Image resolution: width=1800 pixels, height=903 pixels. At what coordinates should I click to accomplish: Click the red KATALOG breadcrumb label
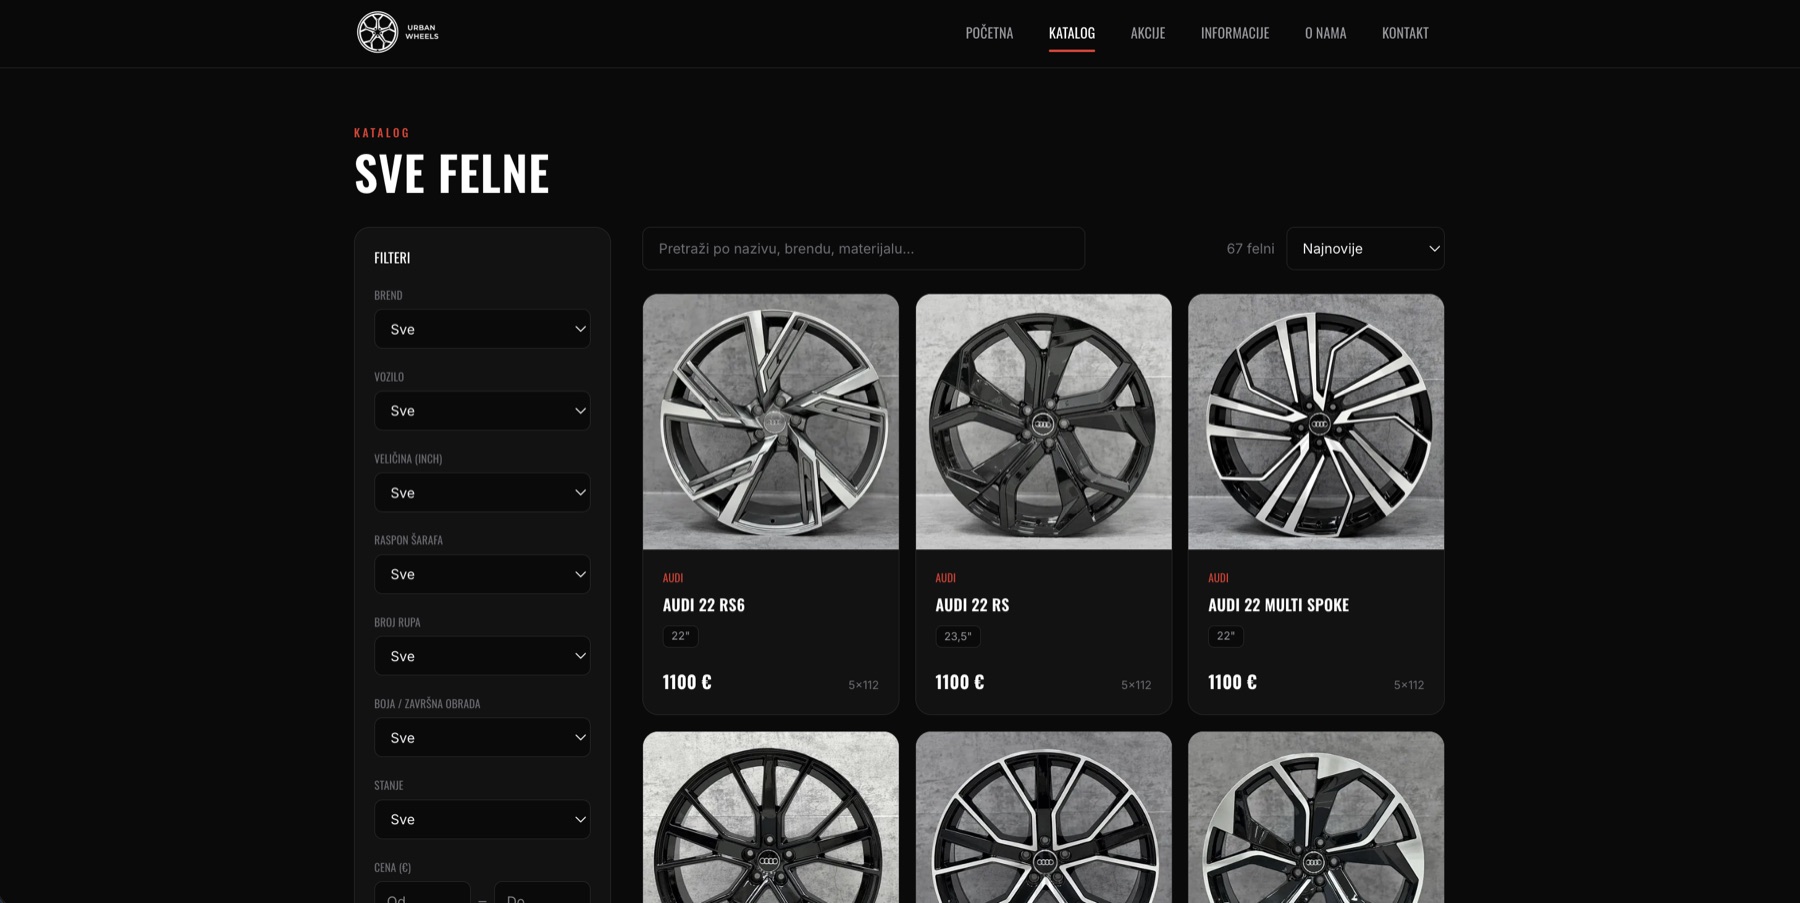coord(382,132)
